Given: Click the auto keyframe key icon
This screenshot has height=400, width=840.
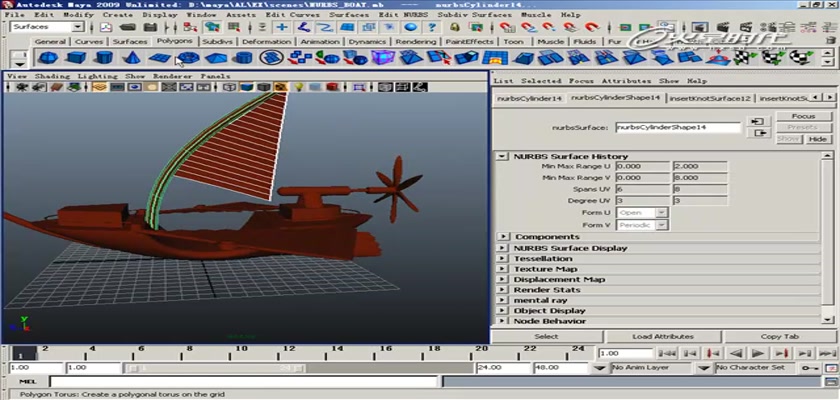Looking at the screenshot, I should coord(809,368).
